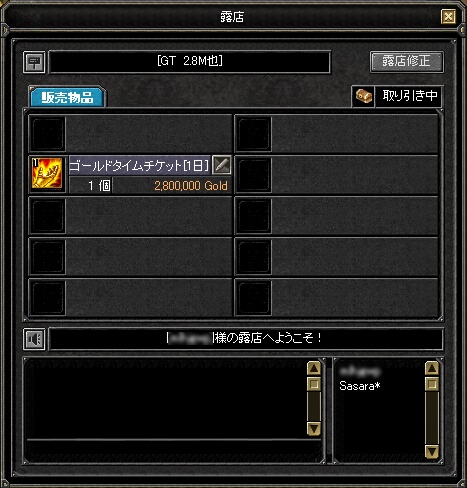Click chat log scroll up arrow
Viewport: 467px width, 488px height.
[314, 369]
